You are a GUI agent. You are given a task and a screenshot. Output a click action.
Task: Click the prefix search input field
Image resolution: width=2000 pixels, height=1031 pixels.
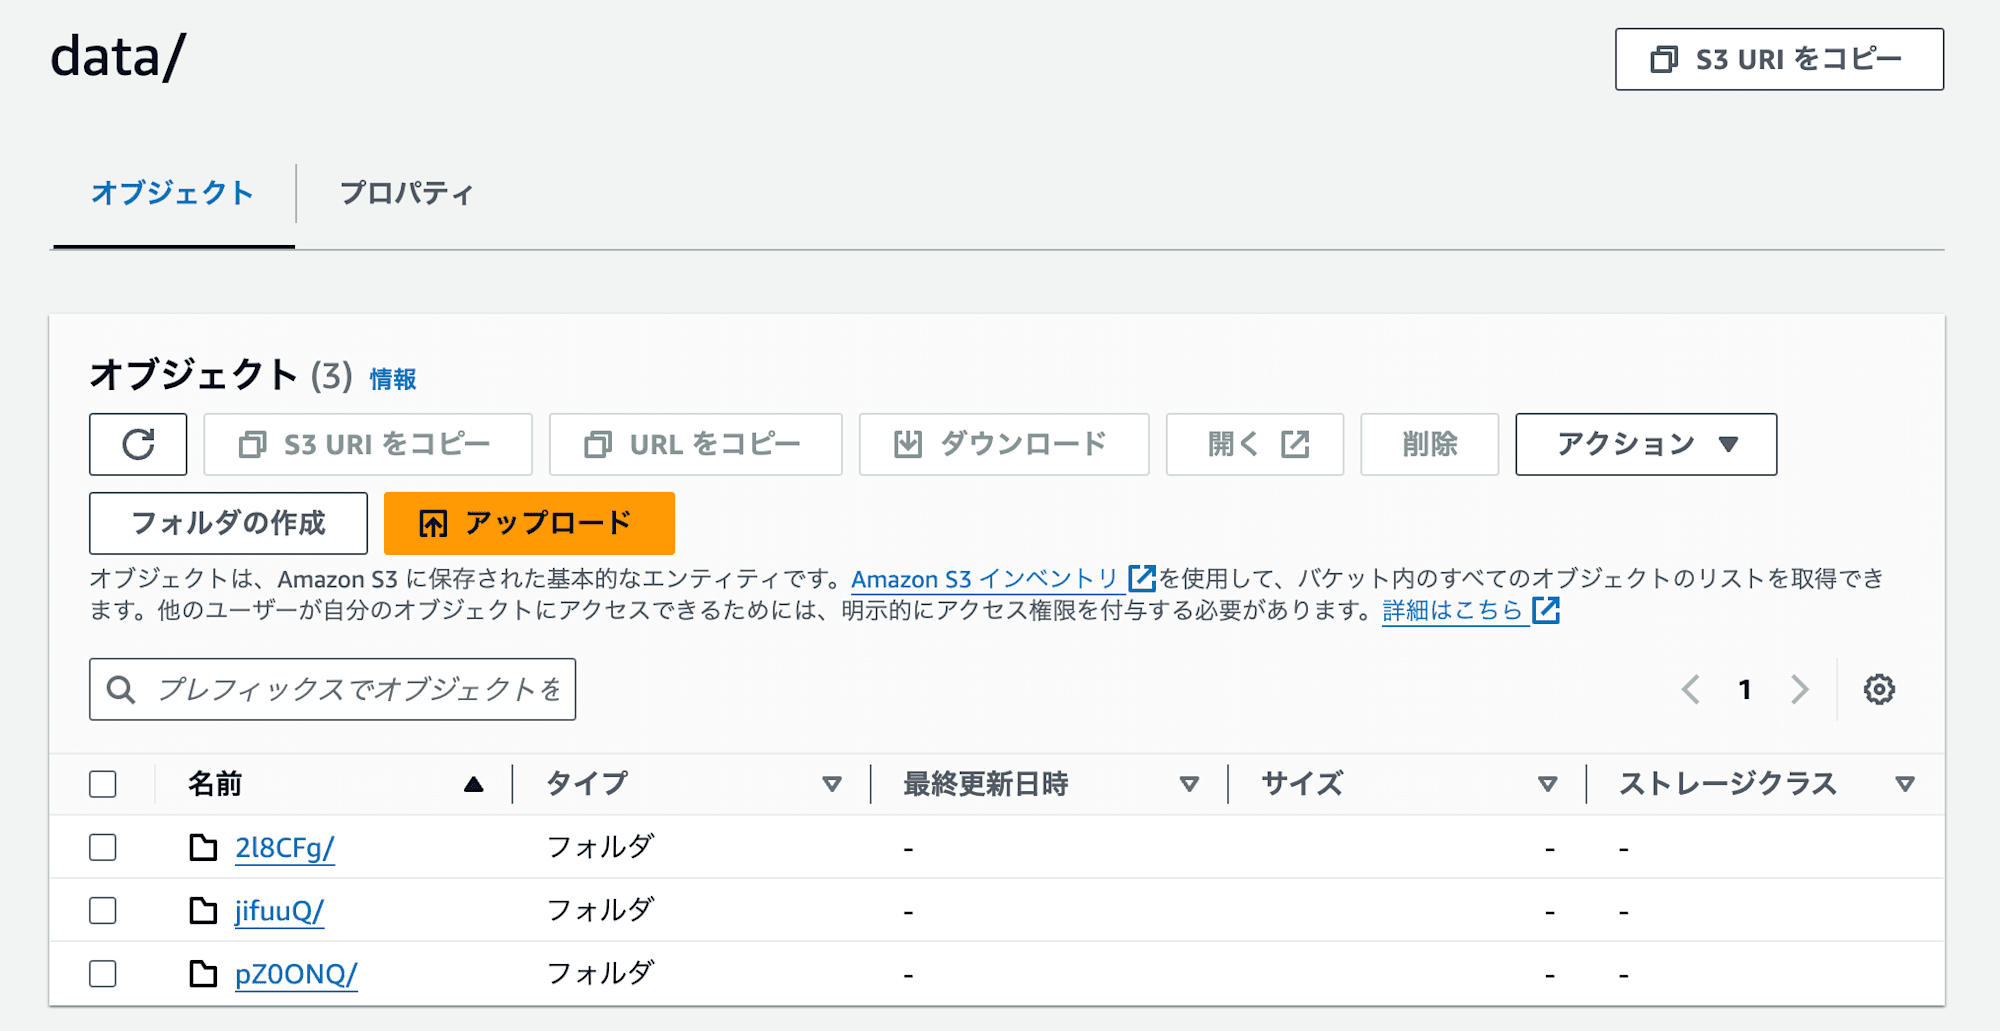pos(332,689)
